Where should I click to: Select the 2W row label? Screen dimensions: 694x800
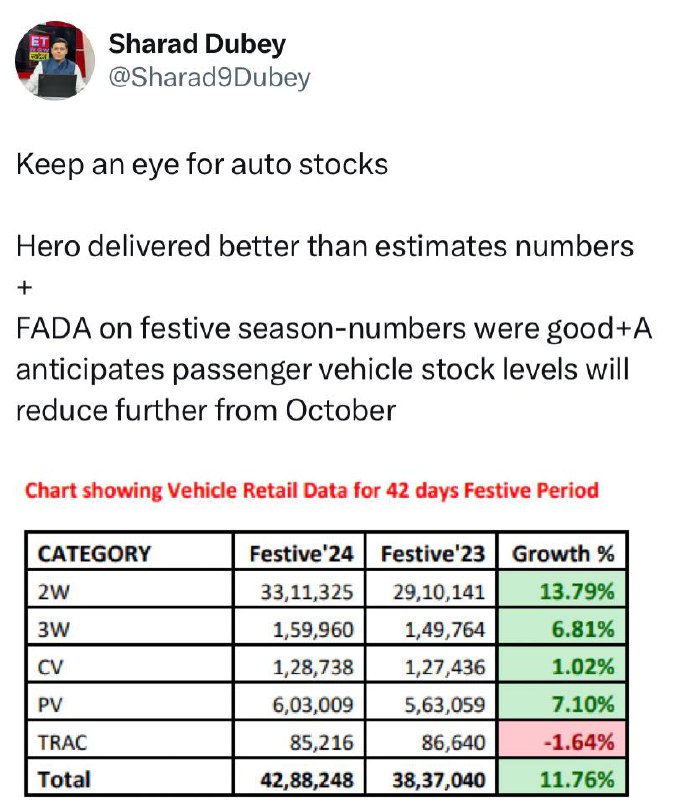(53, 592)
